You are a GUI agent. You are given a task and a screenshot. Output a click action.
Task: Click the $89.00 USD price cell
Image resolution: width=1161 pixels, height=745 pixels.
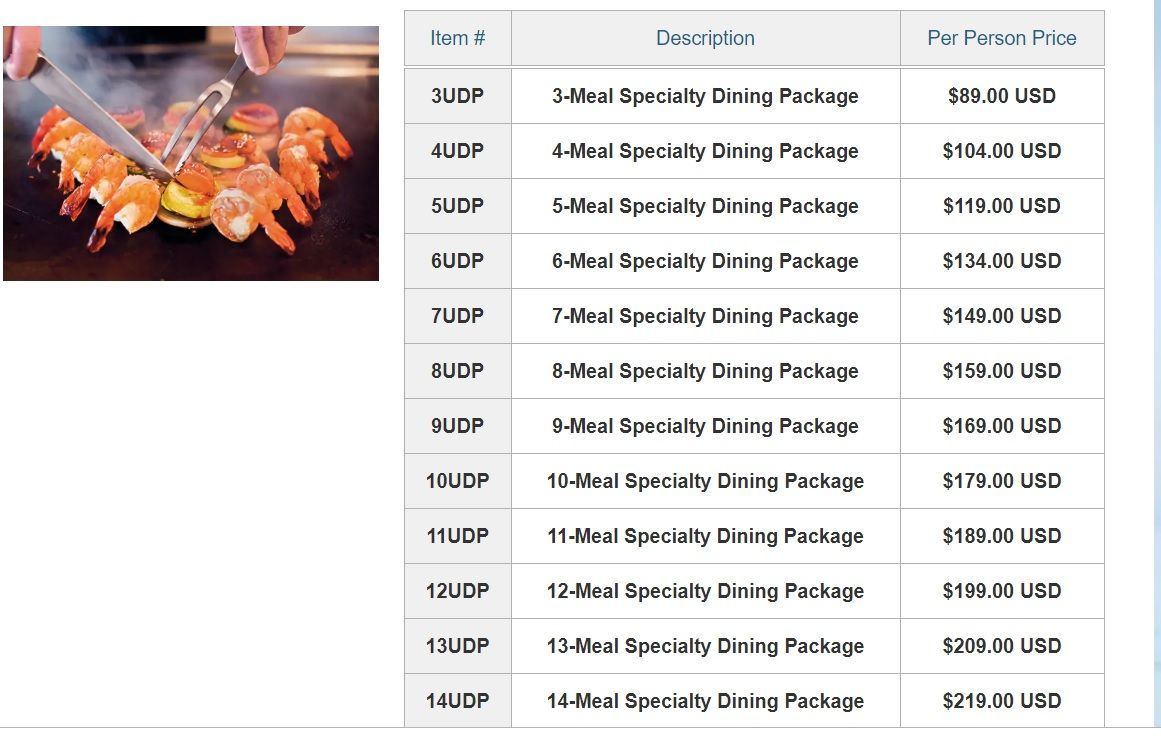coord(1002,96)
